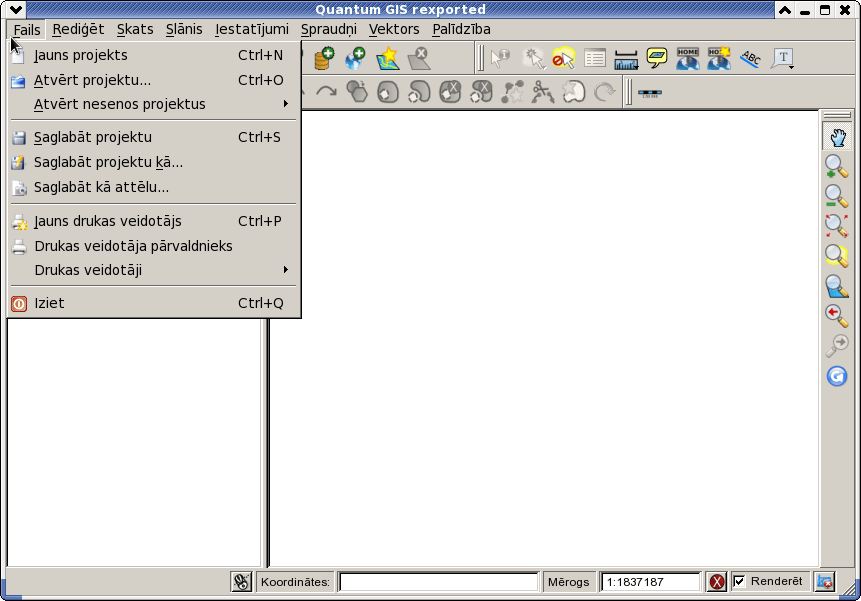Choose Saglabāt kā attēlu... entry

coord(154,187)
